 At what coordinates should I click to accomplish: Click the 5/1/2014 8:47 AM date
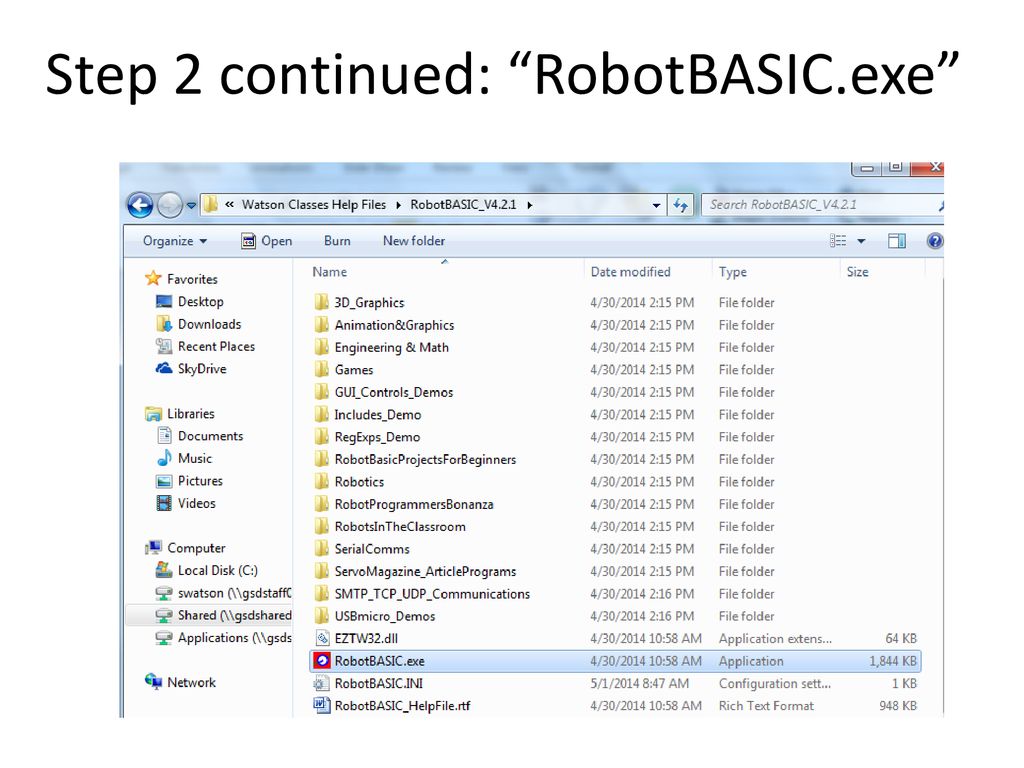click(x=639, y=683)
